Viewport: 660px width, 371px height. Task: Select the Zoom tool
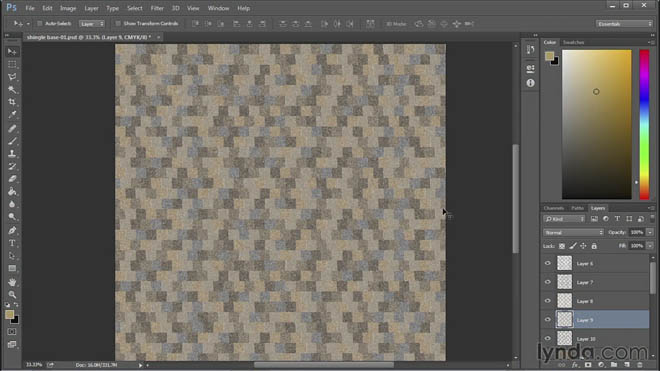[x=12, y=295]
